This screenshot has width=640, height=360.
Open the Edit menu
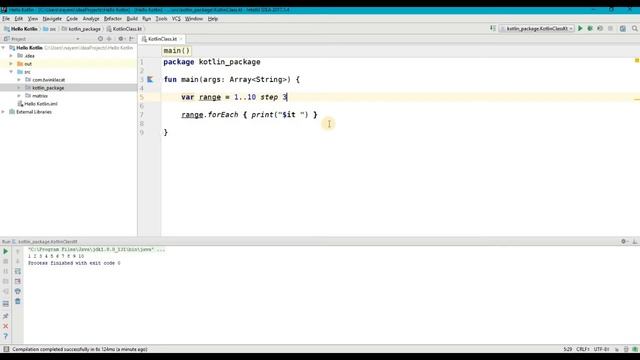19,19
